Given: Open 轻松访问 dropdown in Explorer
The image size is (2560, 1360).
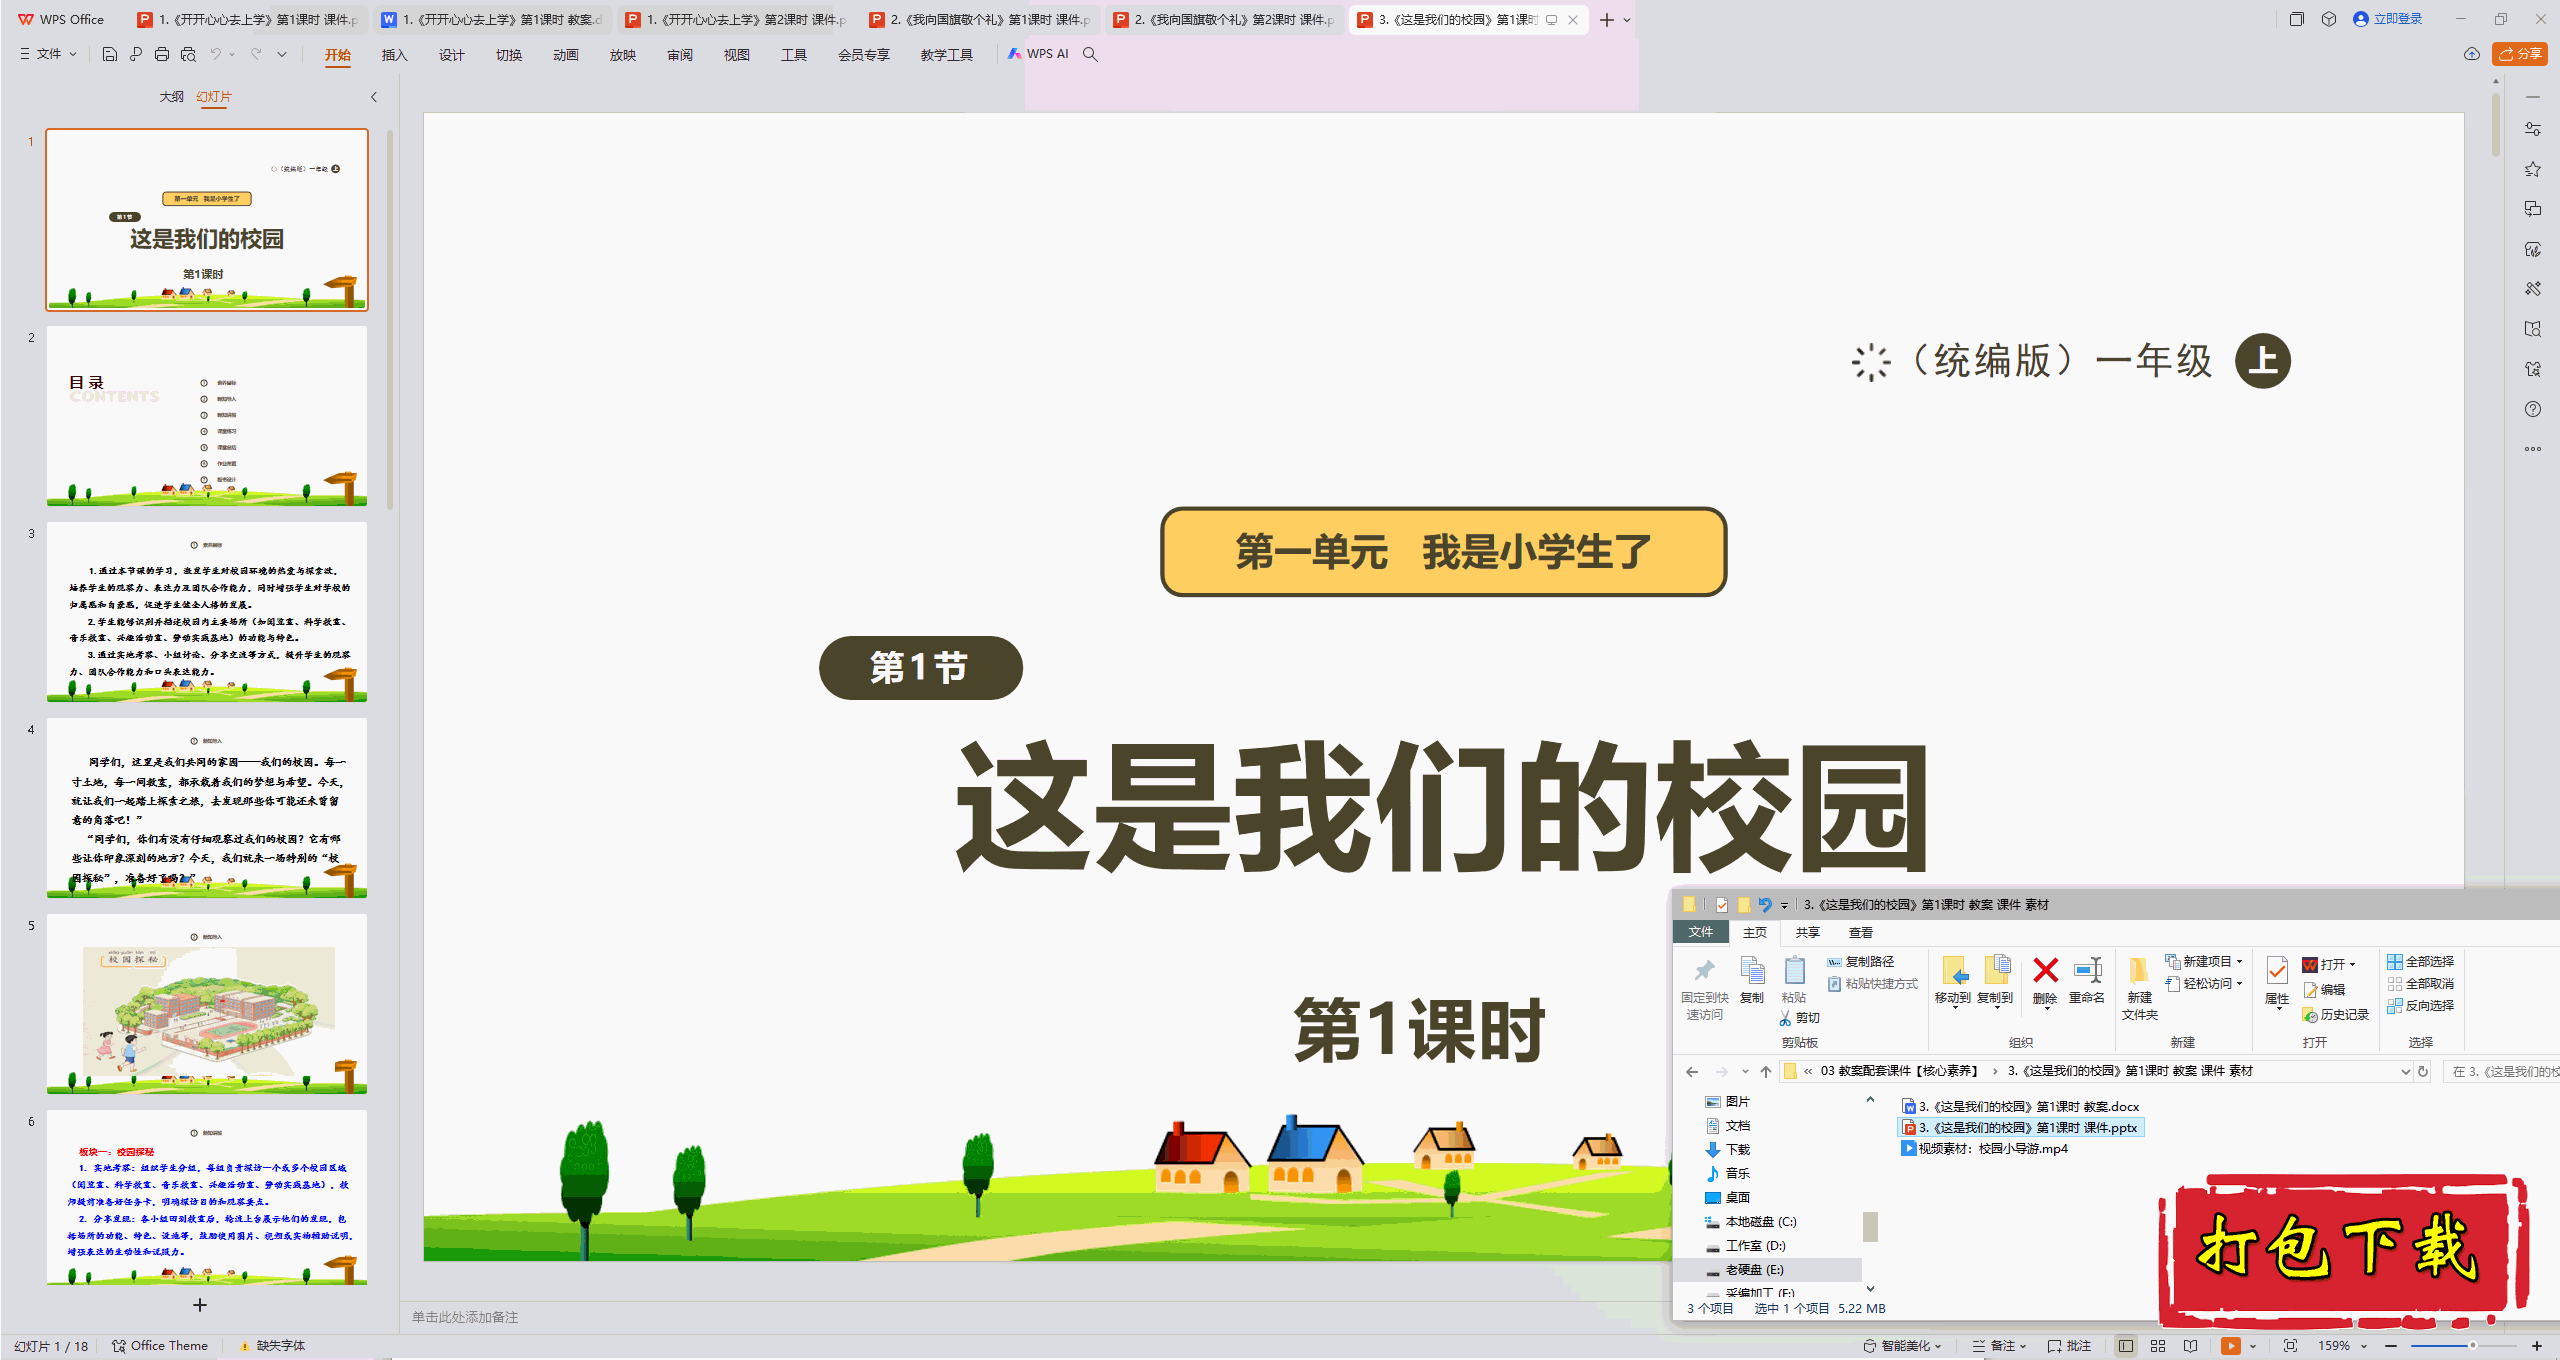Looking at the screenshot, I should tap(2204, 984).
